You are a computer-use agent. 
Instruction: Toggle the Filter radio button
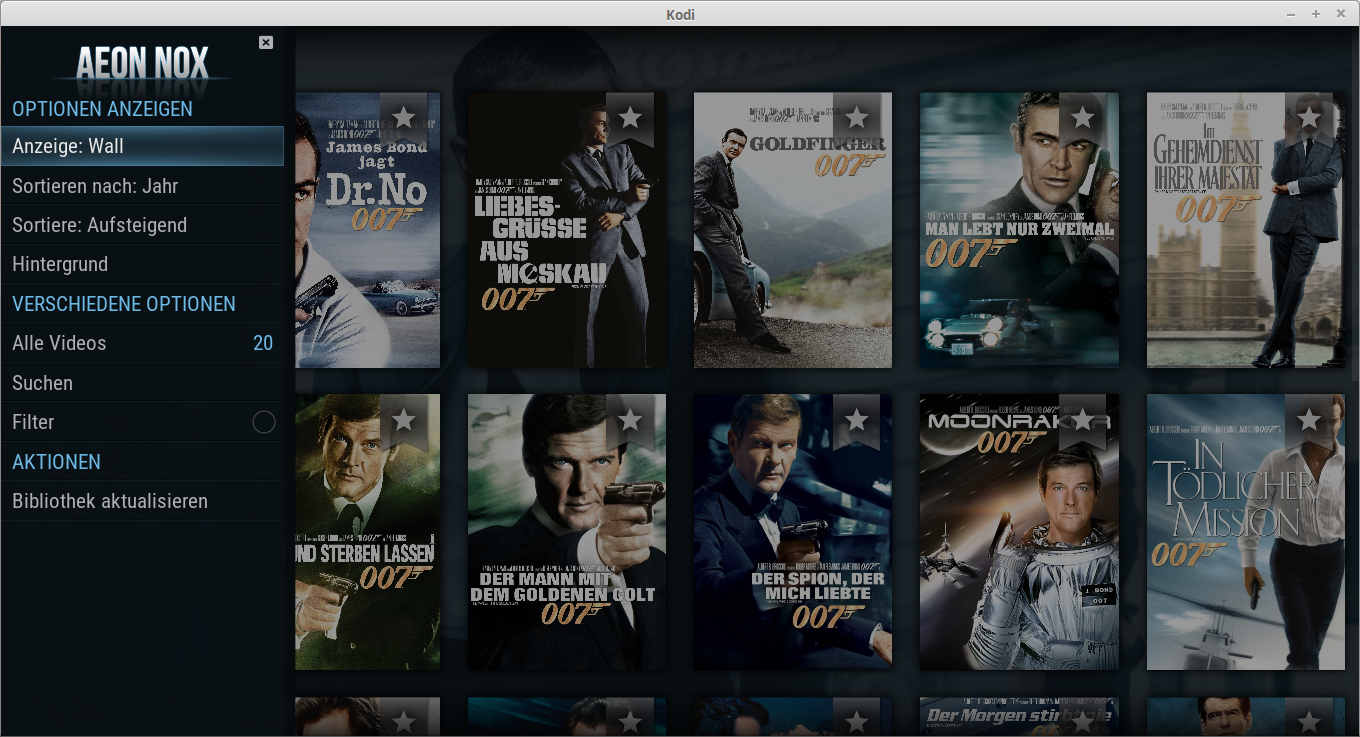(263, 422)
